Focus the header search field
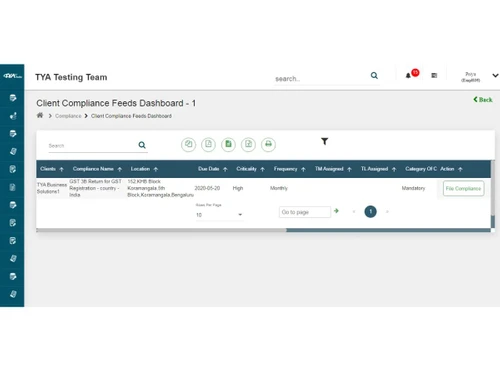The image size is (500, 375). tap(321, 79)
